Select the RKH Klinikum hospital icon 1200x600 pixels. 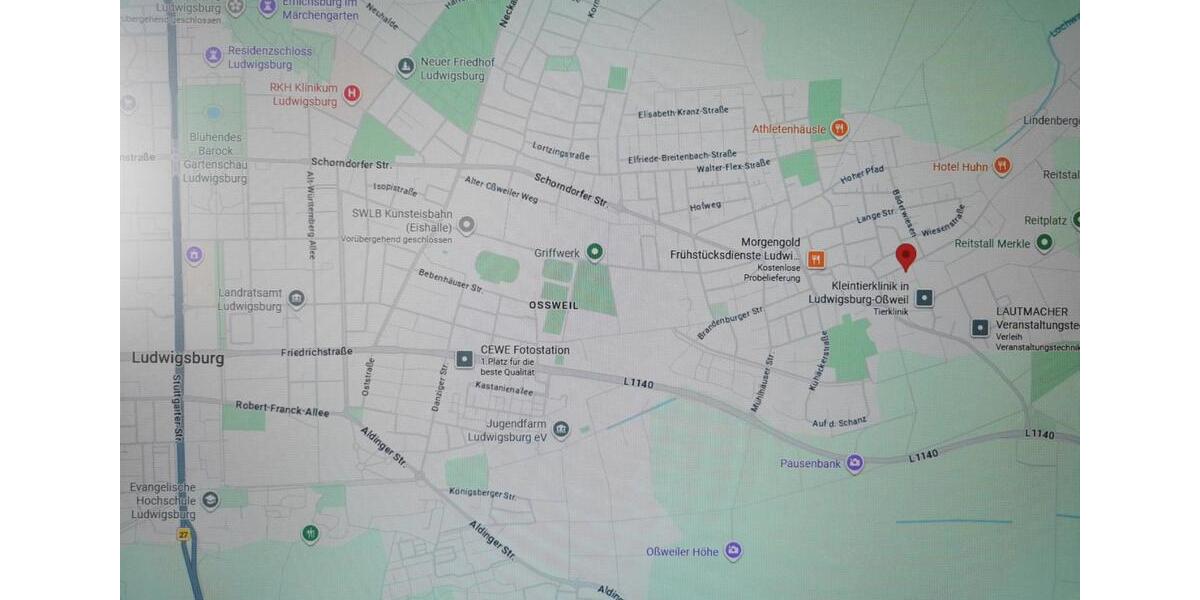point(351,94)
